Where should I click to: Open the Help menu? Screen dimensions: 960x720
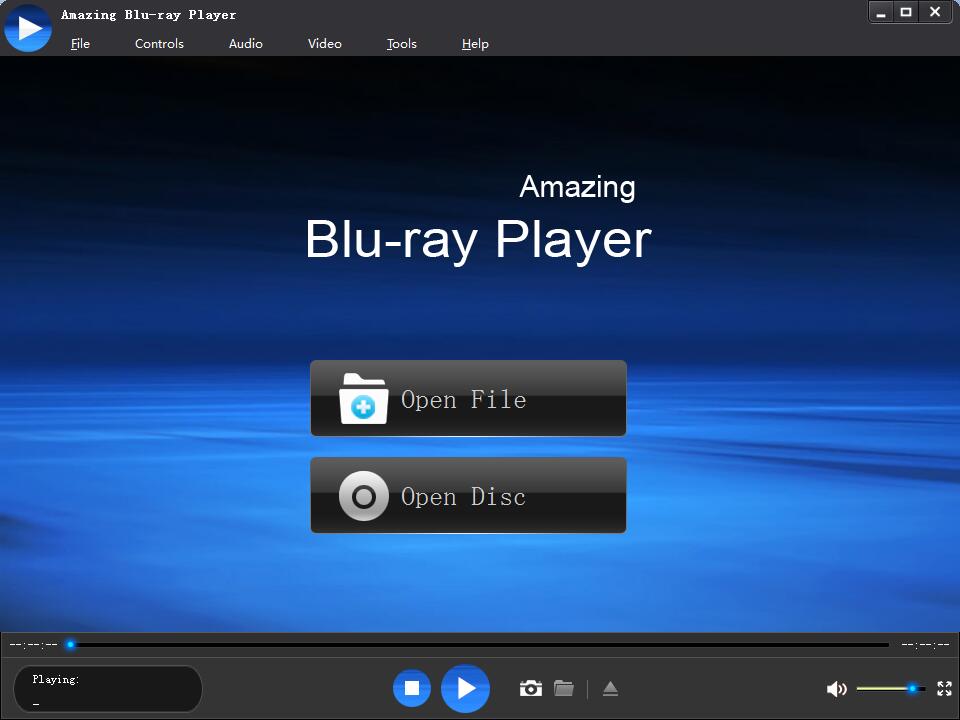475,43
